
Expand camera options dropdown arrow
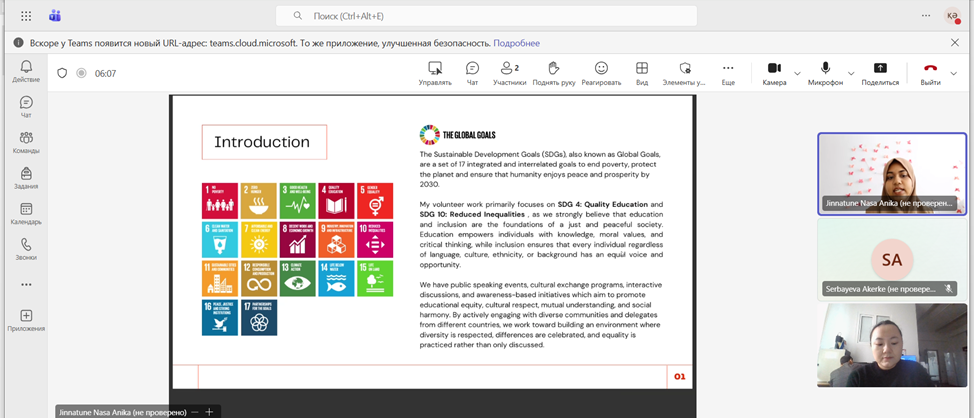click(797, 73)
